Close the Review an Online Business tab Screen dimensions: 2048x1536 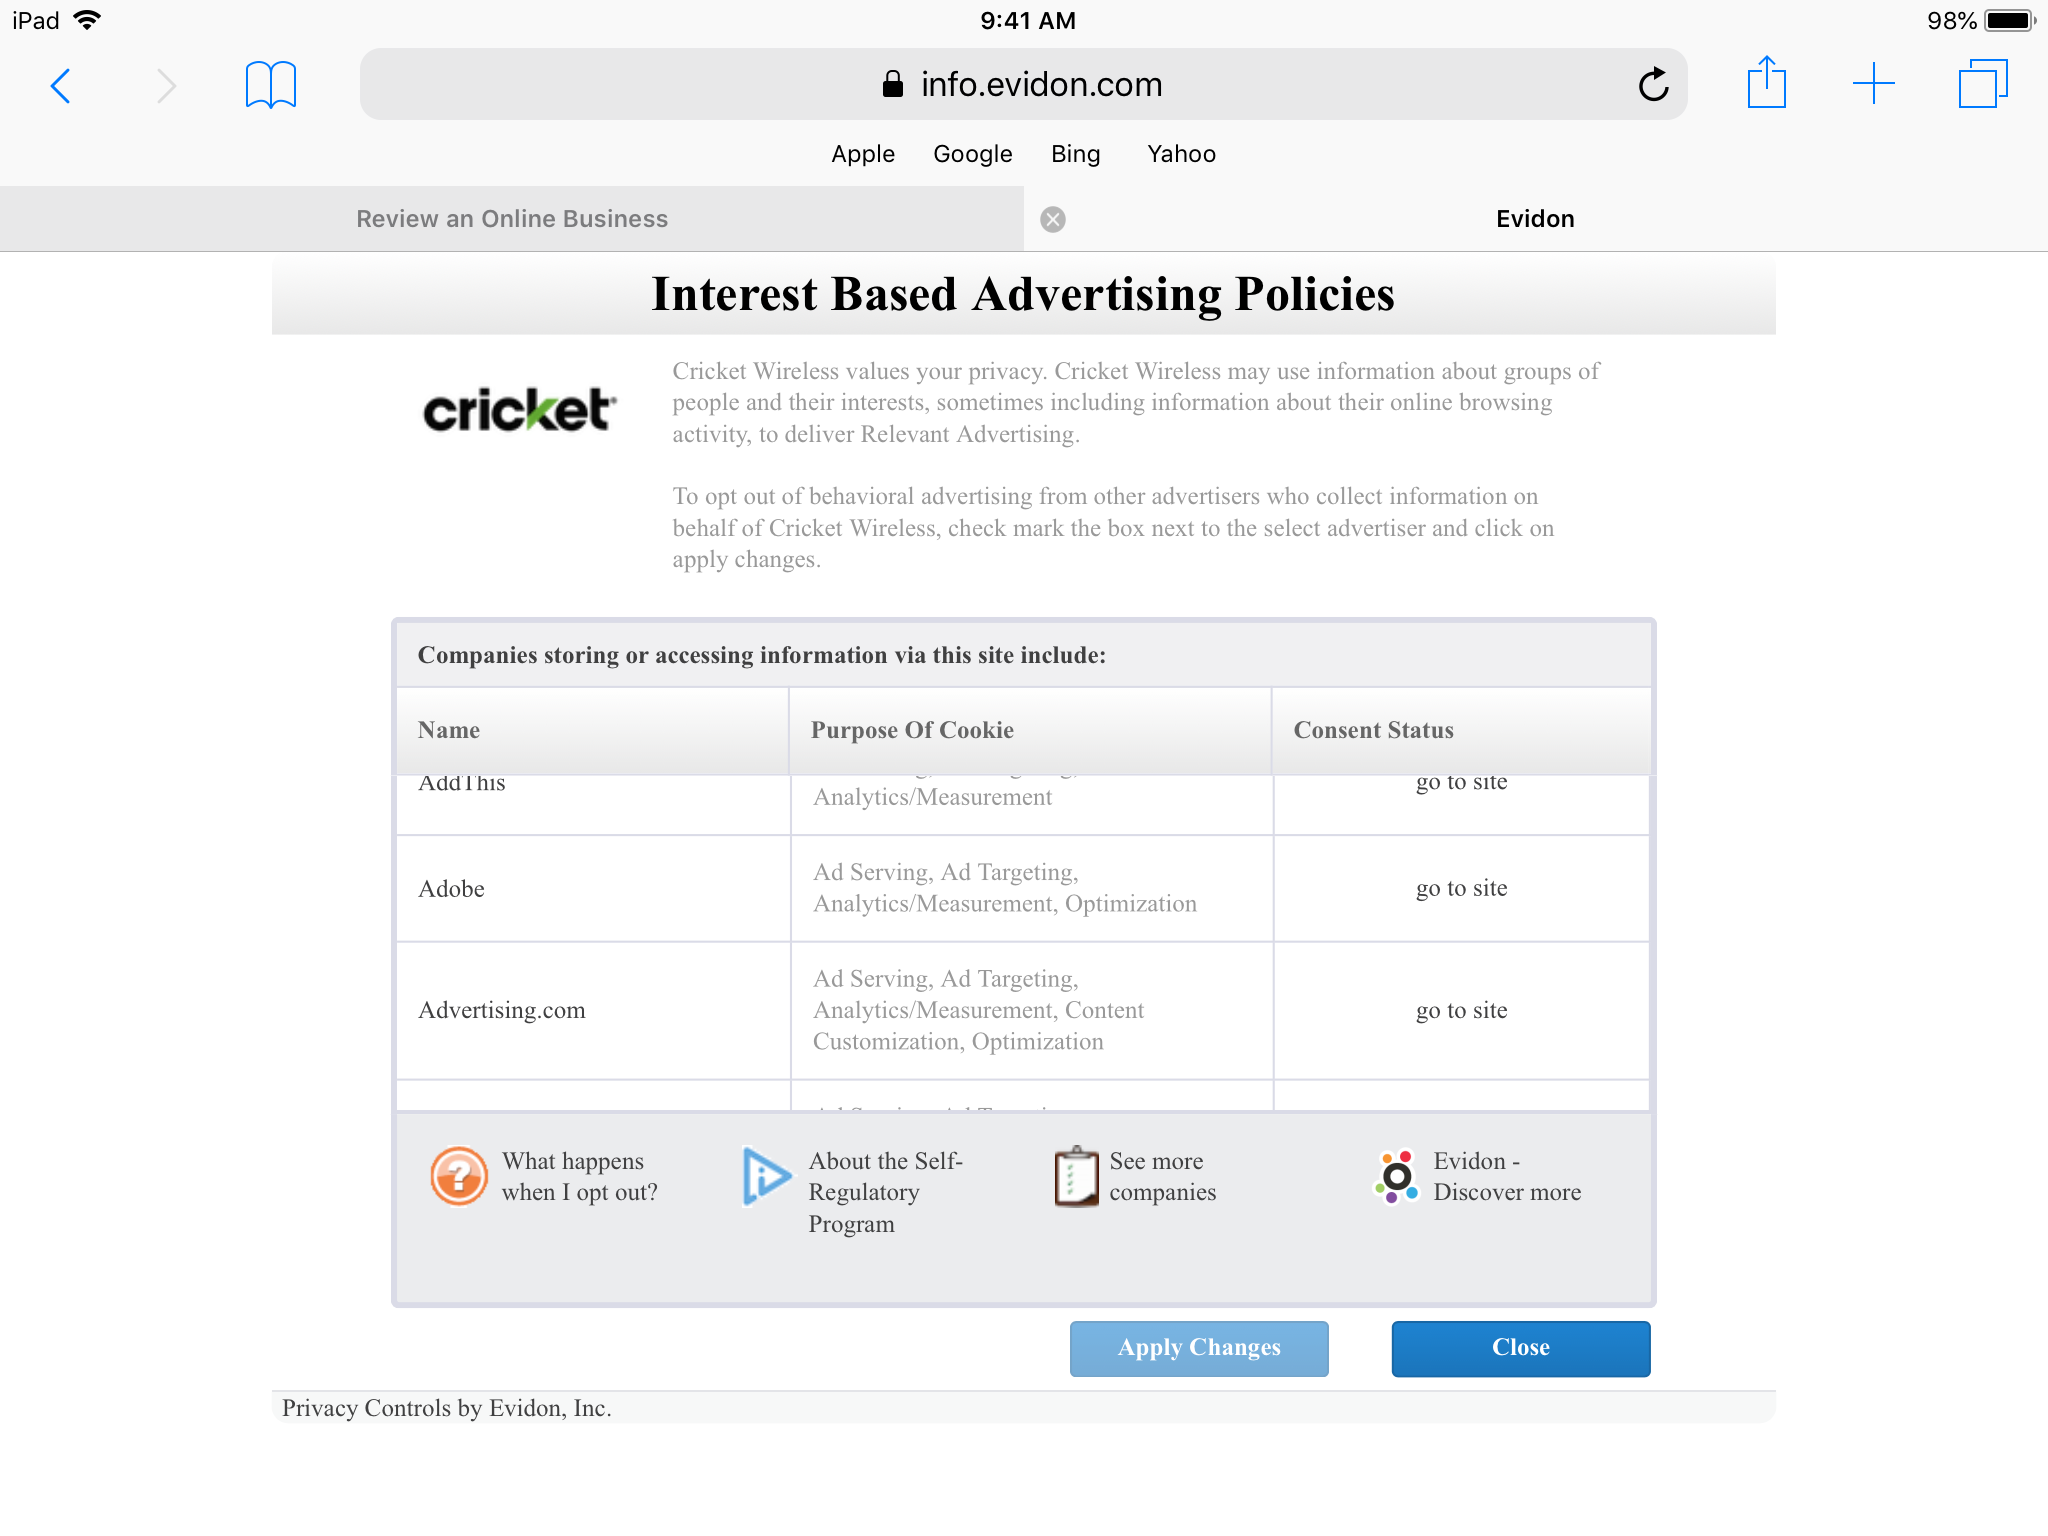1052,218
